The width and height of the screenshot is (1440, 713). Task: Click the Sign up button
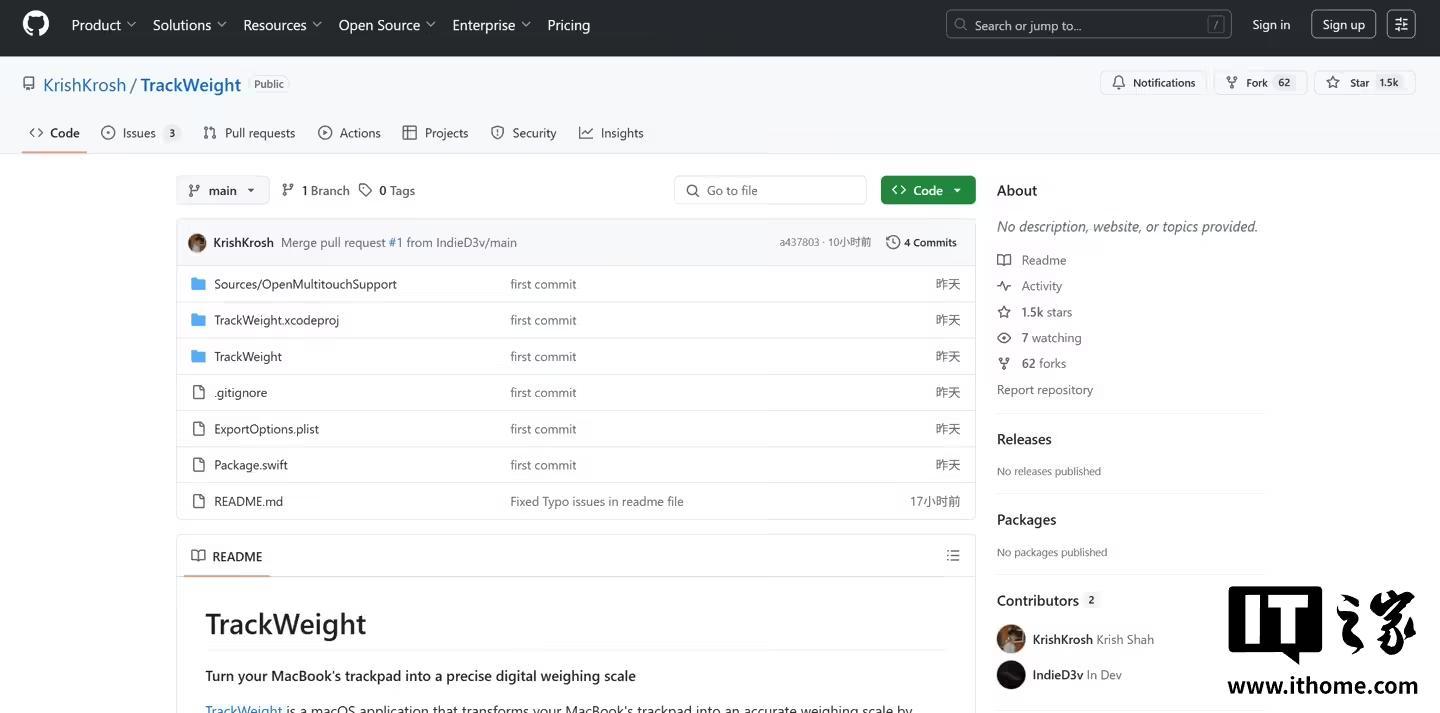1343,25
